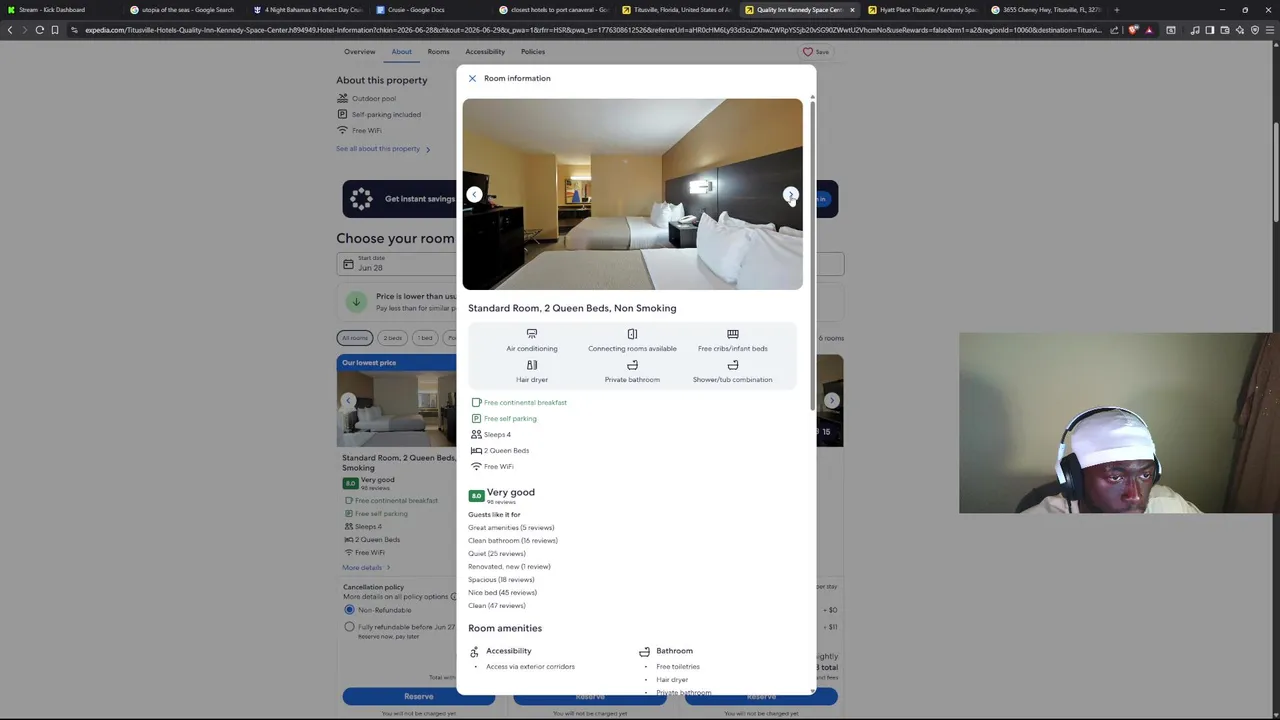
Task: Show next room photo in dialog
Action: point(790,195)
